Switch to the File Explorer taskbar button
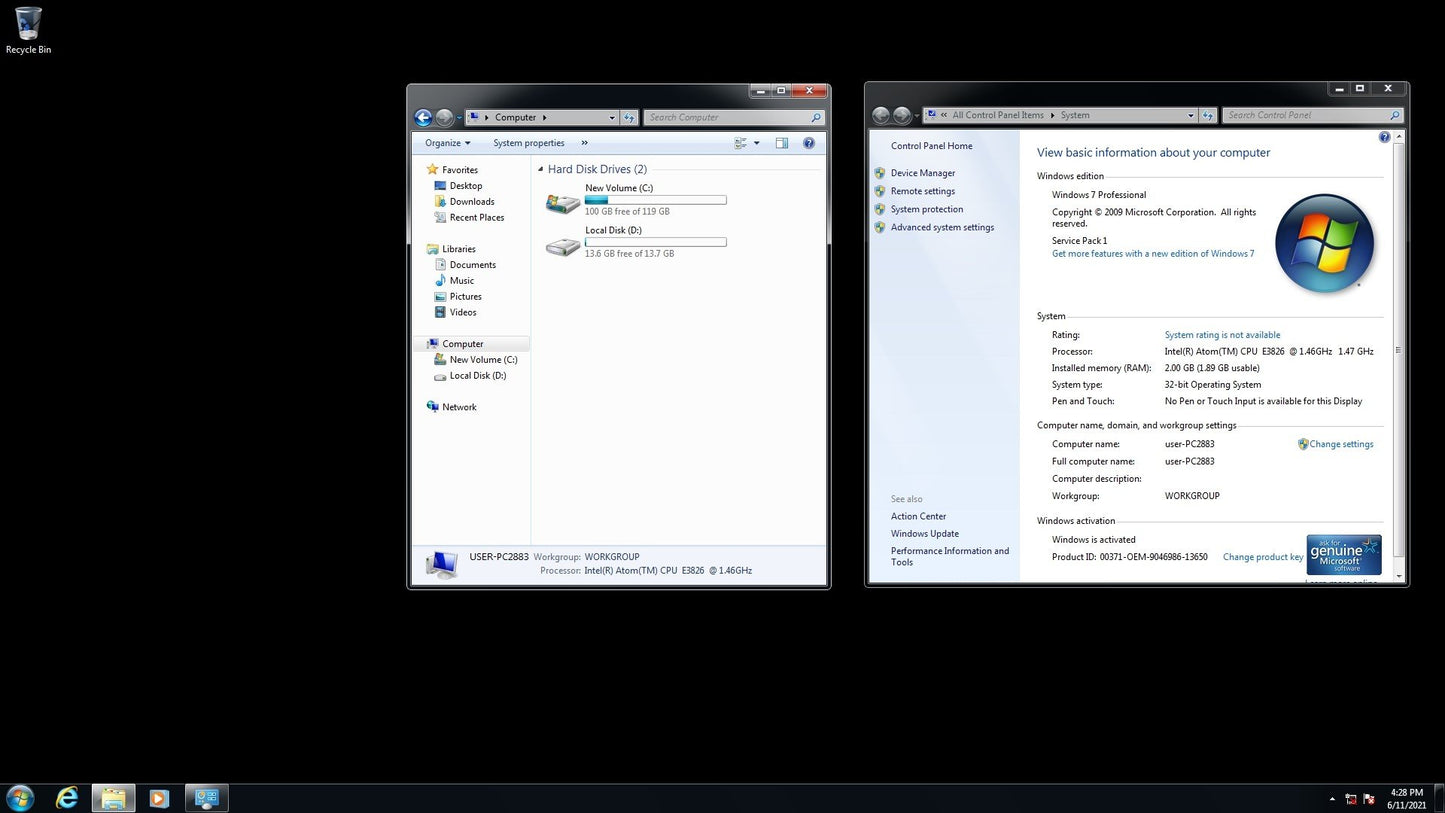This screenshot has height=813, width=1445. 113,798
